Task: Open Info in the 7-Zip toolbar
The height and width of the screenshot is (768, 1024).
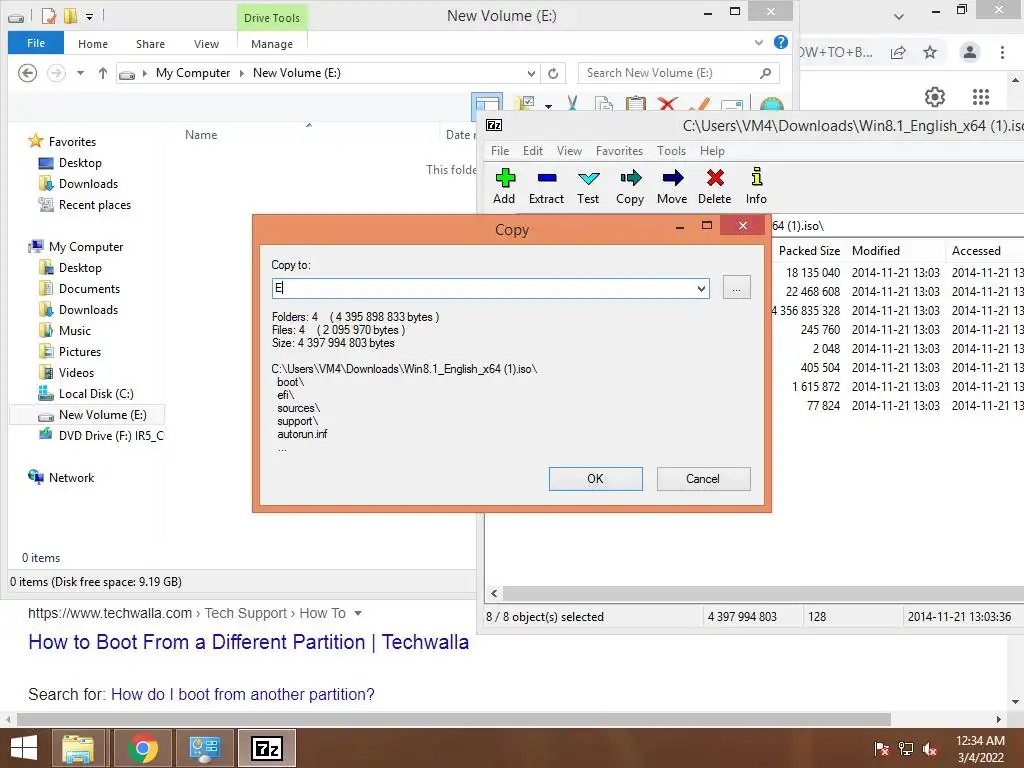Action: click(x=756, y=186)
